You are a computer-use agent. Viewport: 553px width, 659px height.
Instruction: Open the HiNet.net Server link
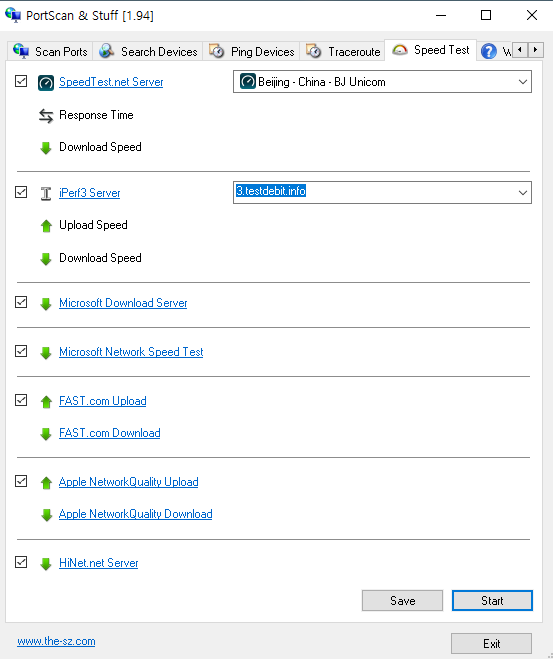tap(98, 563)
